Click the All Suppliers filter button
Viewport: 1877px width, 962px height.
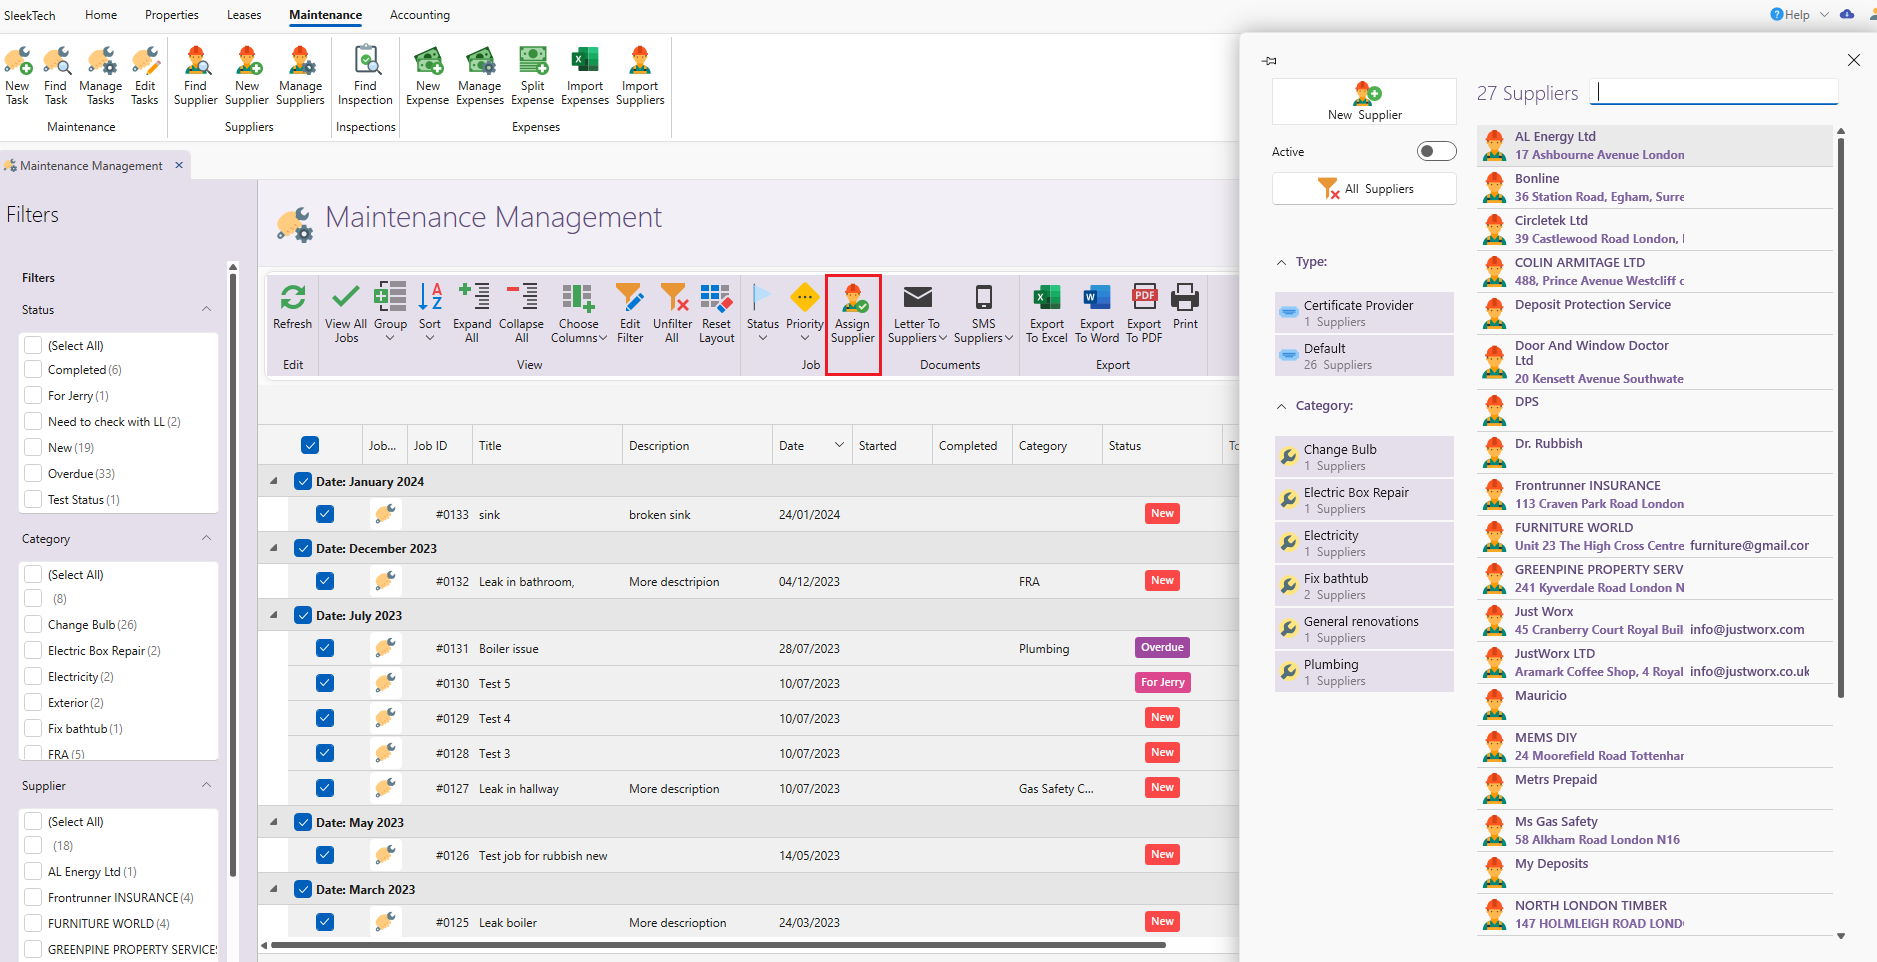click(1364, 189)
